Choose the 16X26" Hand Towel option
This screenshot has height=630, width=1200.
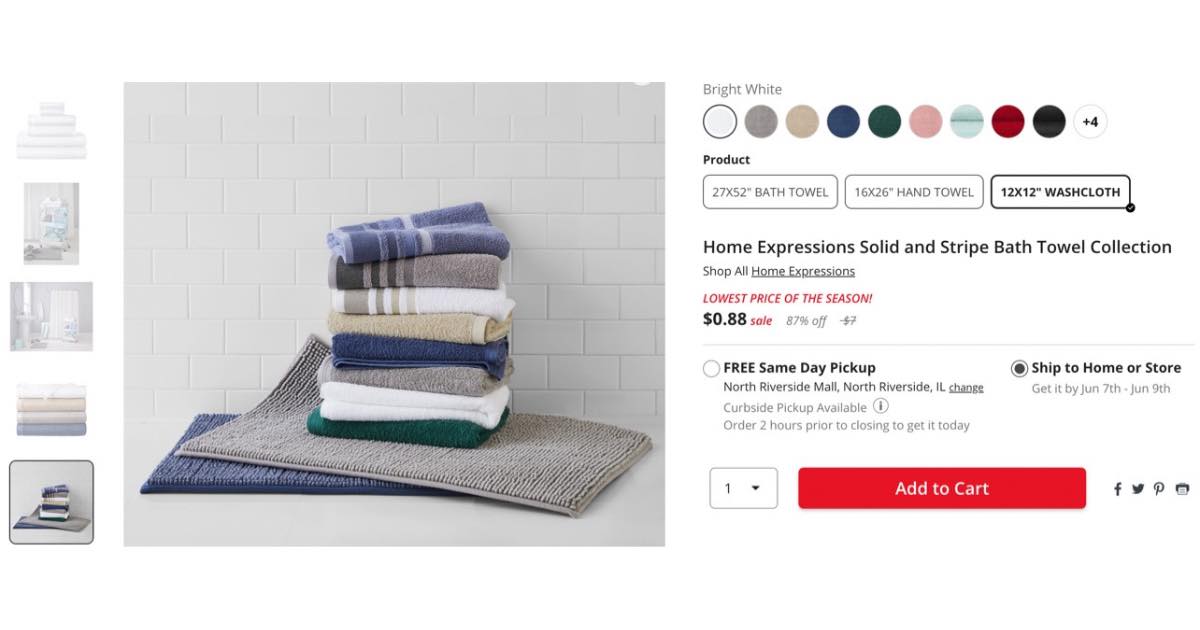click(913, 192)
